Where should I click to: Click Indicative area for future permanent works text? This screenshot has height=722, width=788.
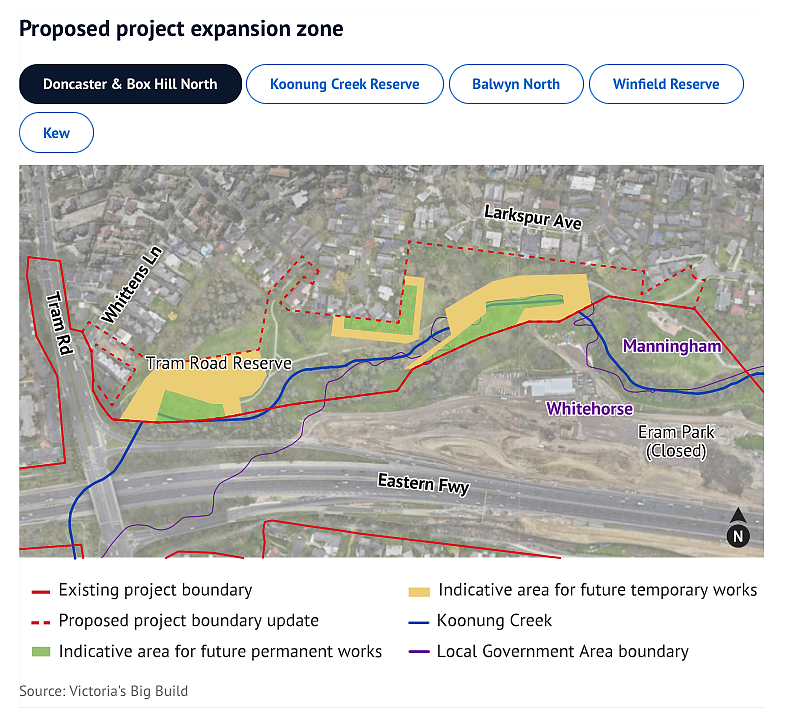point(220,651)
